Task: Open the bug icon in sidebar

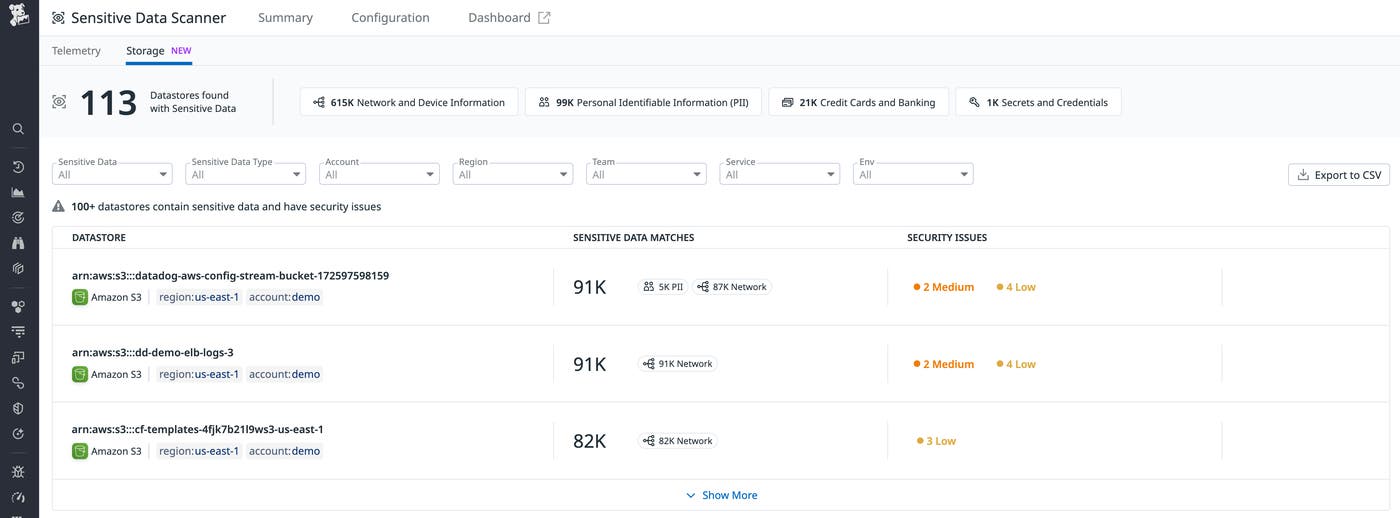Action: tap(18, 471)
